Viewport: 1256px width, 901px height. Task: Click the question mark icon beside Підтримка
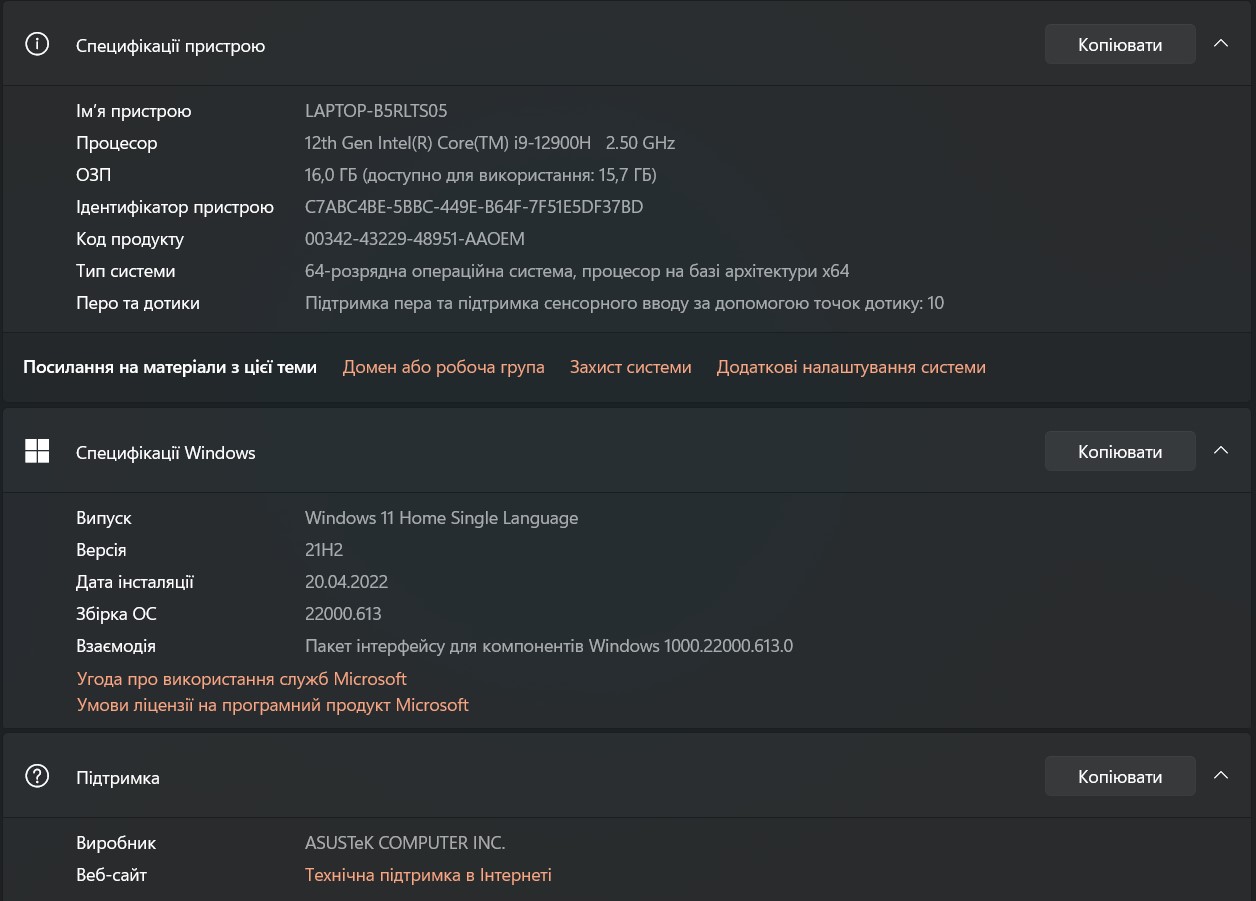point(37,777)
